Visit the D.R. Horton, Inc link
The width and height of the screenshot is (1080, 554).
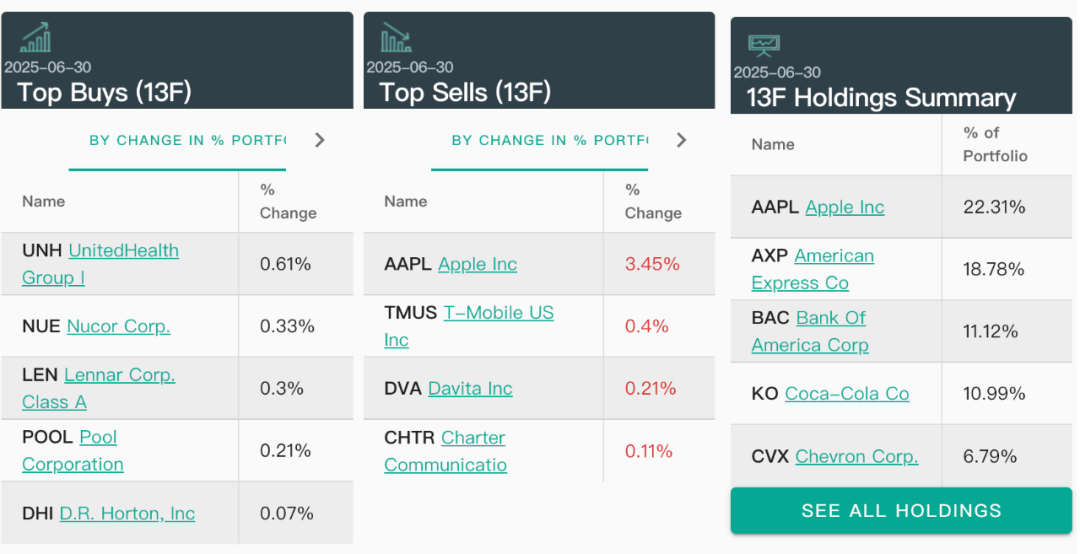pyautogui.click(x=127, y=514)
